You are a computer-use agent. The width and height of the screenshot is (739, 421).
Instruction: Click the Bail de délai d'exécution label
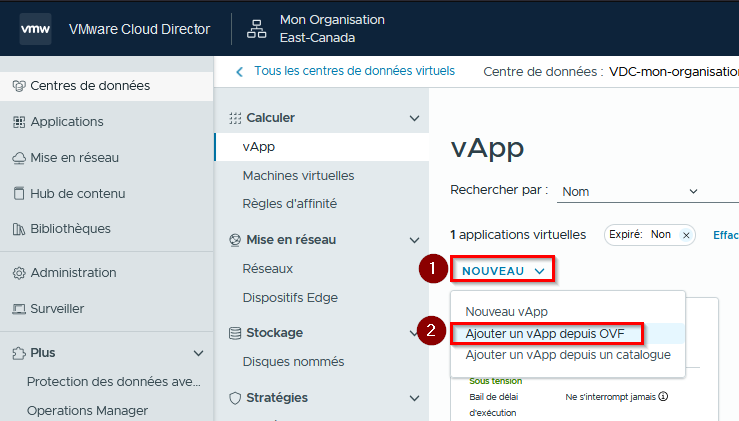(x=493, y=404)
